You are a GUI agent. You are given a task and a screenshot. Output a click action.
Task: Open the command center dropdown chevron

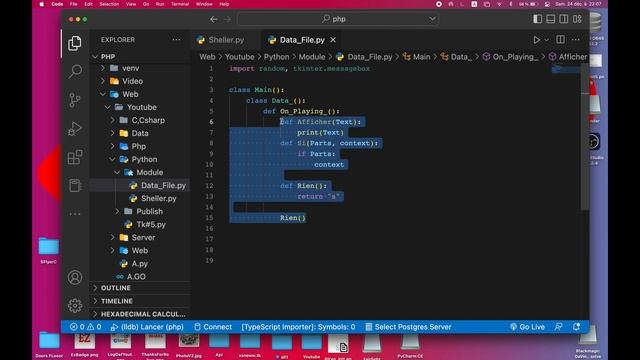(x=432, y=19)
